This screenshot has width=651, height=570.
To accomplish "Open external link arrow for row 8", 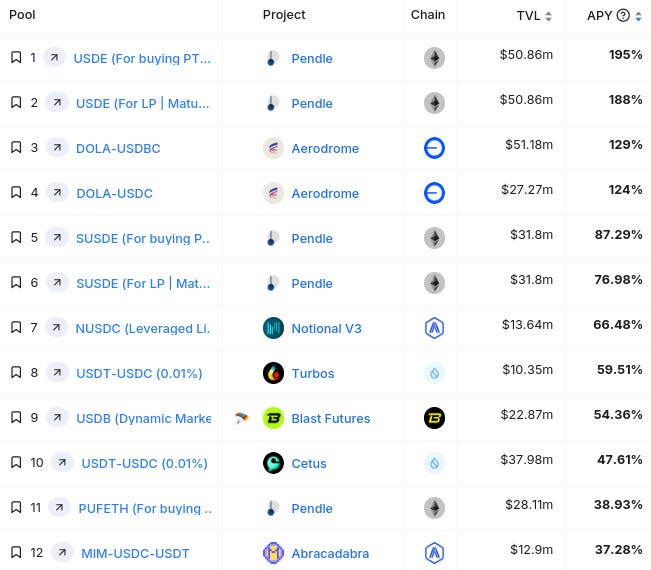I will coord(57,372).
